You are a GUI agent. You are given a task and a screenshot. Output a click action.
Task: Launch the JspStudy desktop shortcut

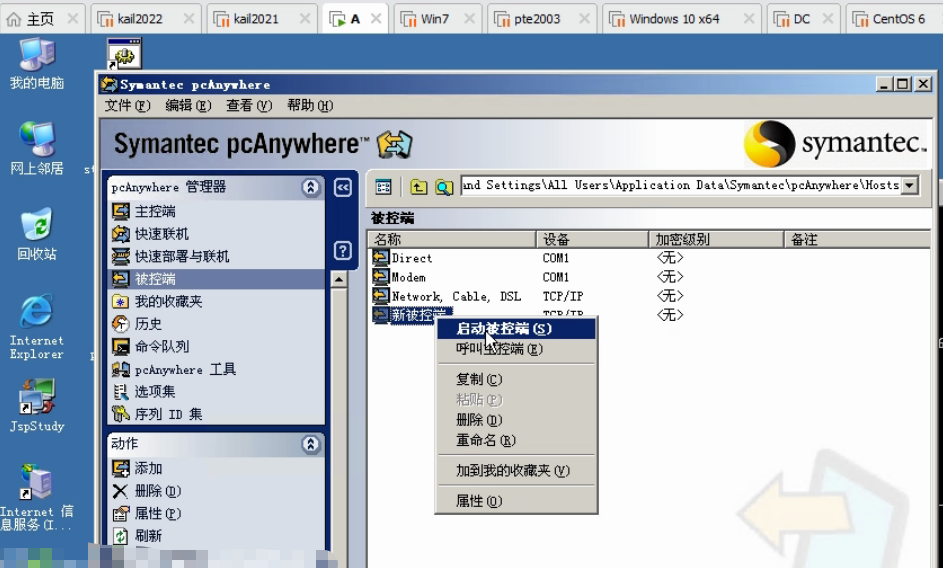click(37, 406)
